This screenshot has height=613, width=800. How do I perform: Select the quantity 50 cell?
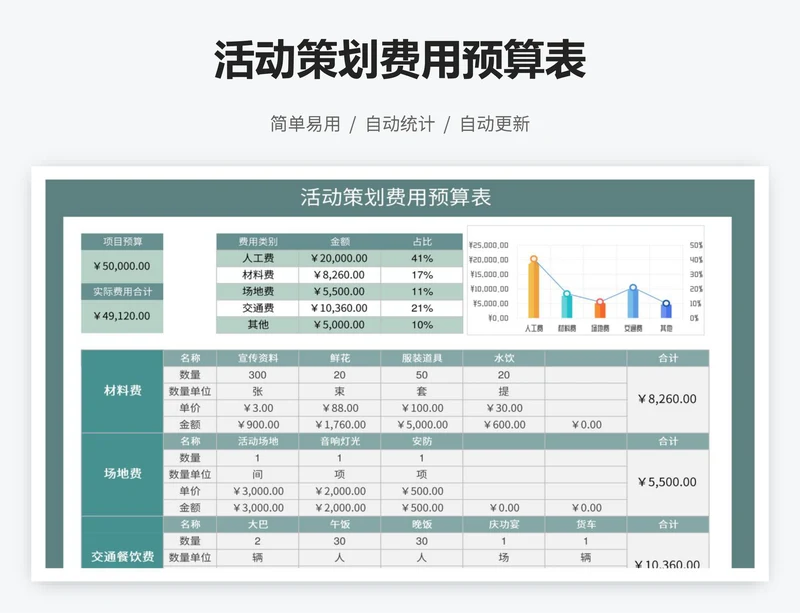point(422,375)
